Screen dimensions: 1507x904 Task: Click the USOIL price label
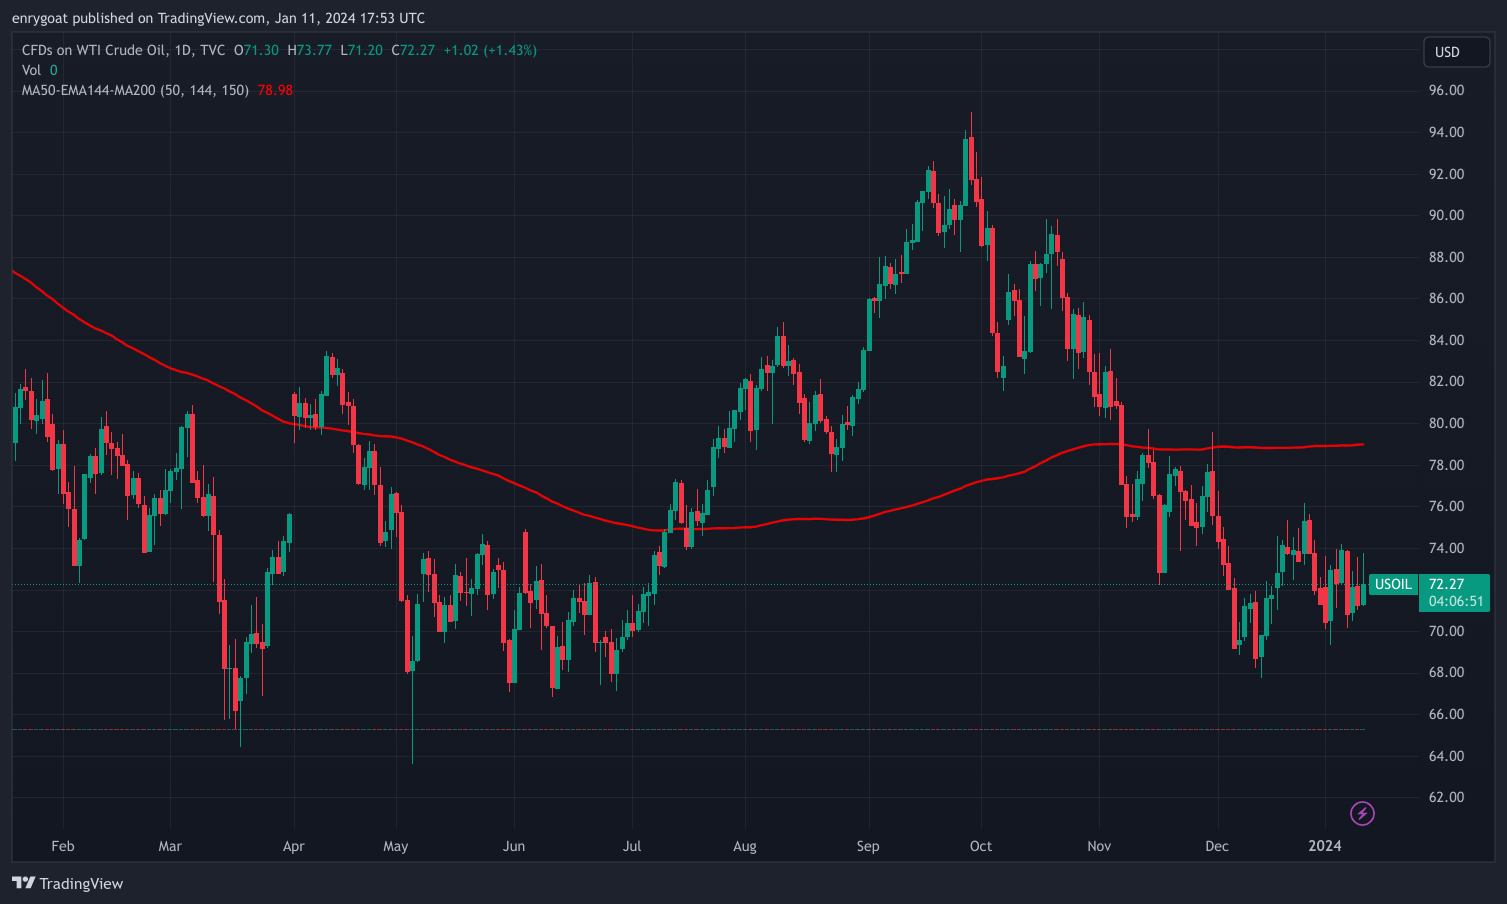(1392, 584)
